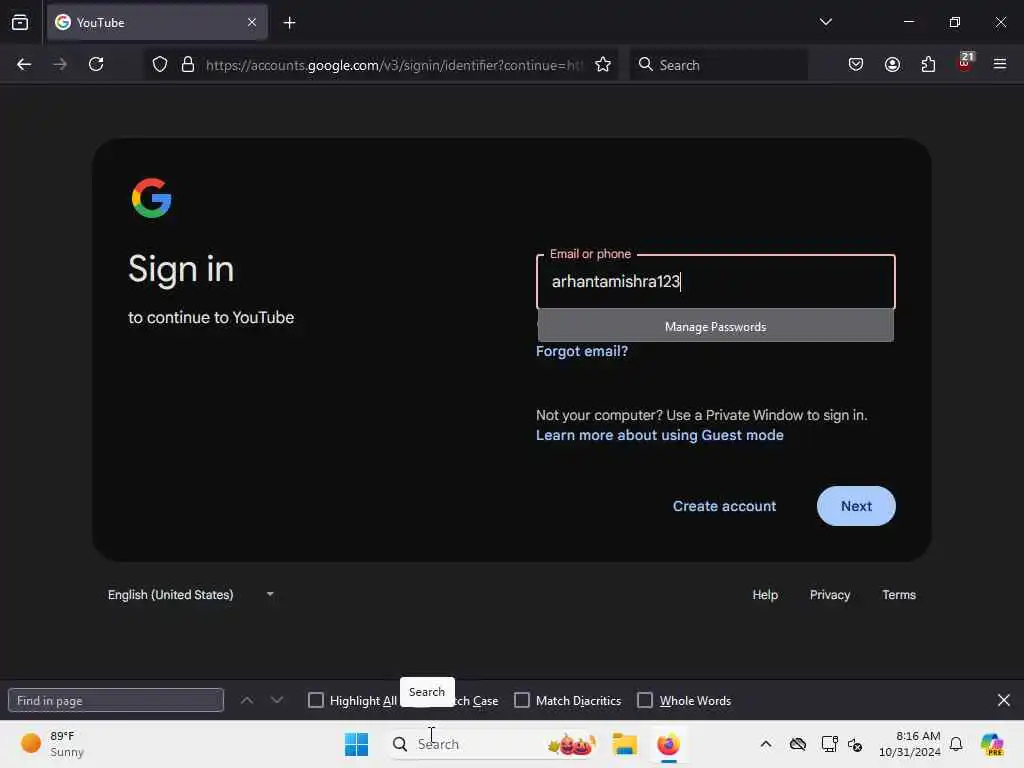Viewport: 1024px width, 768px height.
Task: Close the YouTube tab
Action: pyautogui.click(x=252, y=22)
